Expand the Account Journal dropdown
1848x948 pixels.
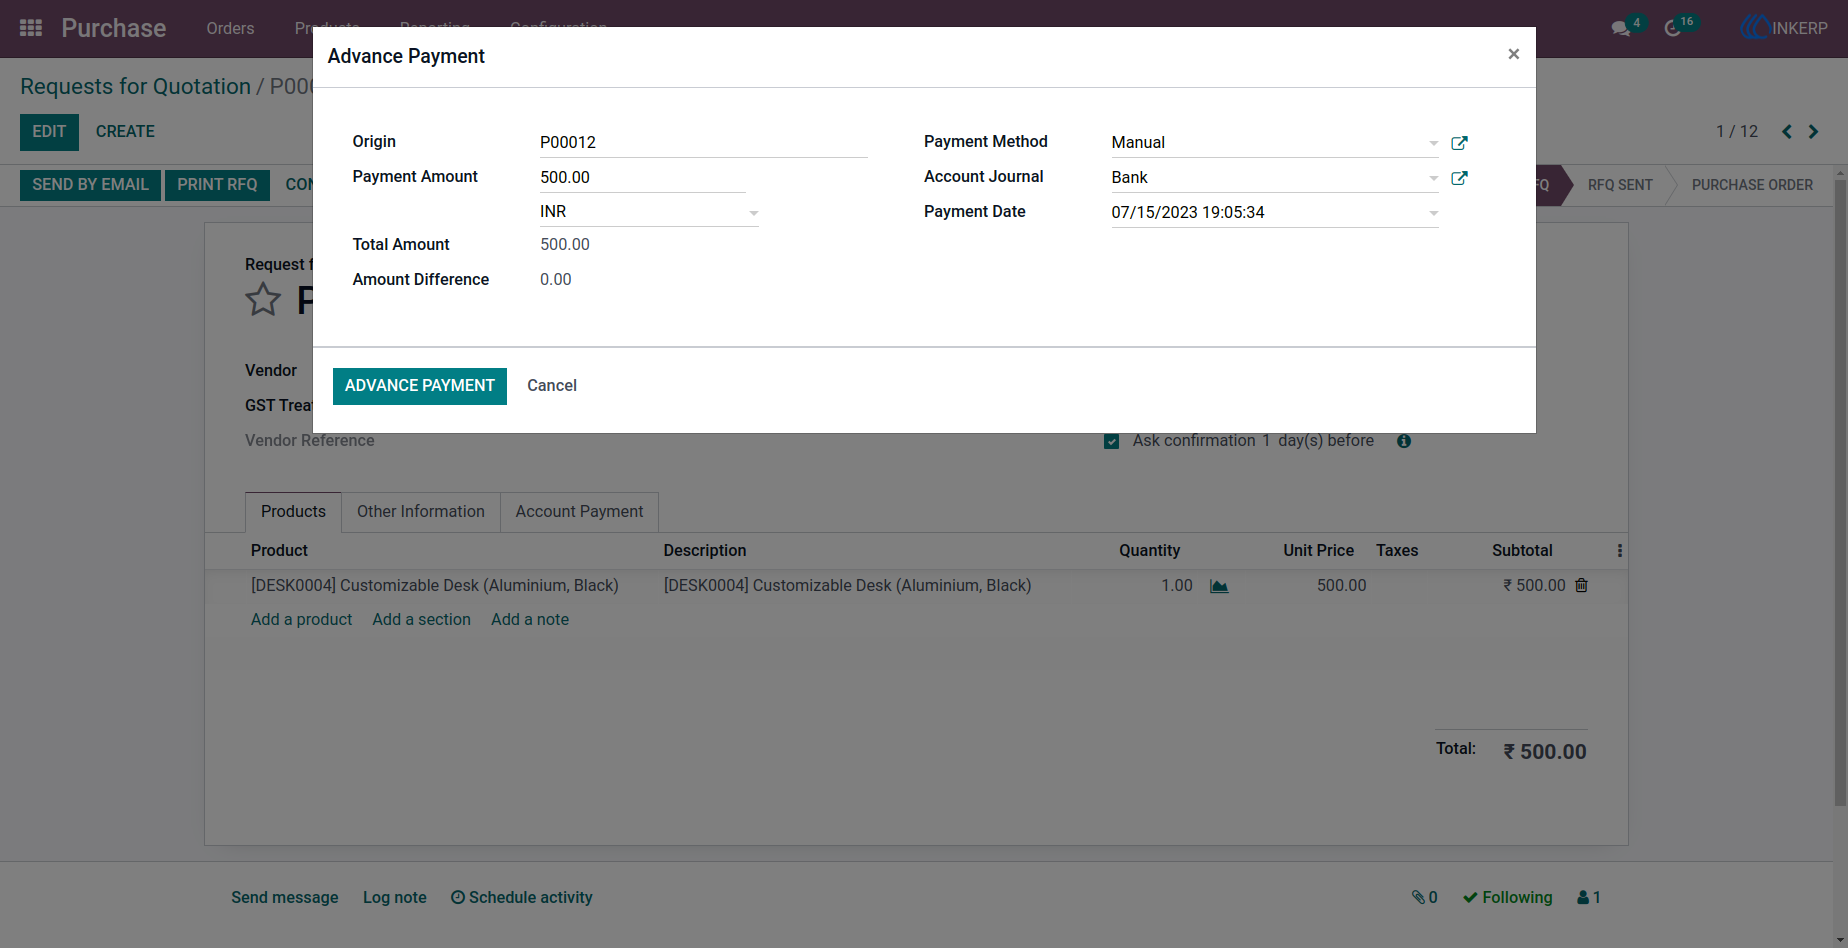1433,178
